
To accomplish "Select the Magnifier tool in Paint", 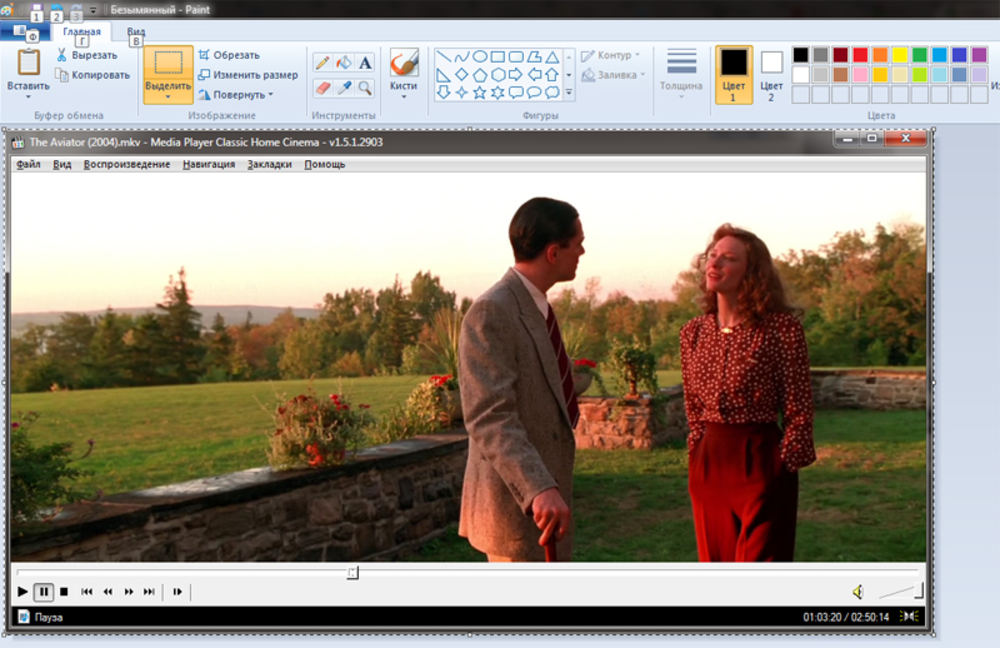I will click(x=365, y=87).
